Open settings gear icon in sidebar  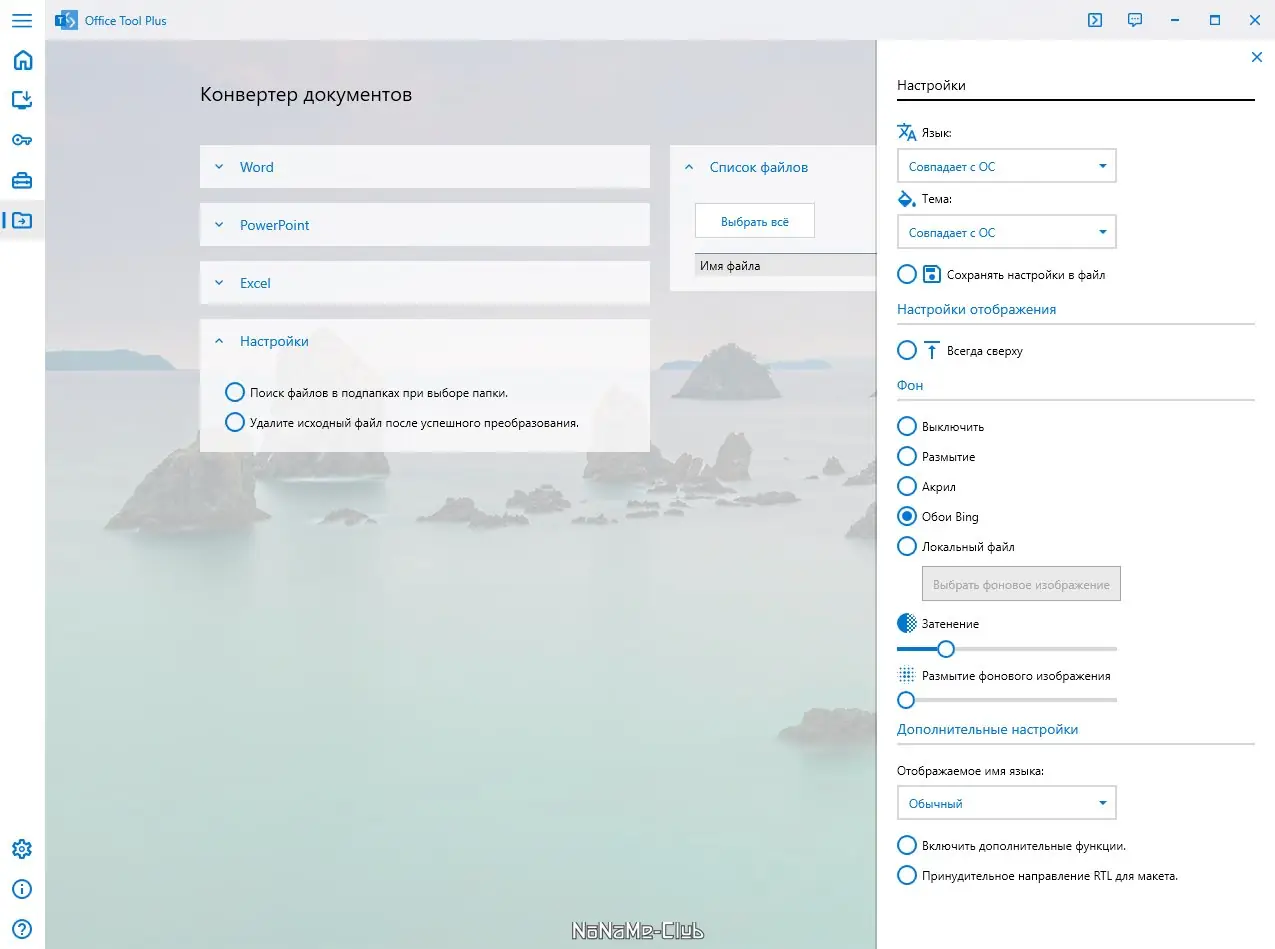tap(22, 849)
